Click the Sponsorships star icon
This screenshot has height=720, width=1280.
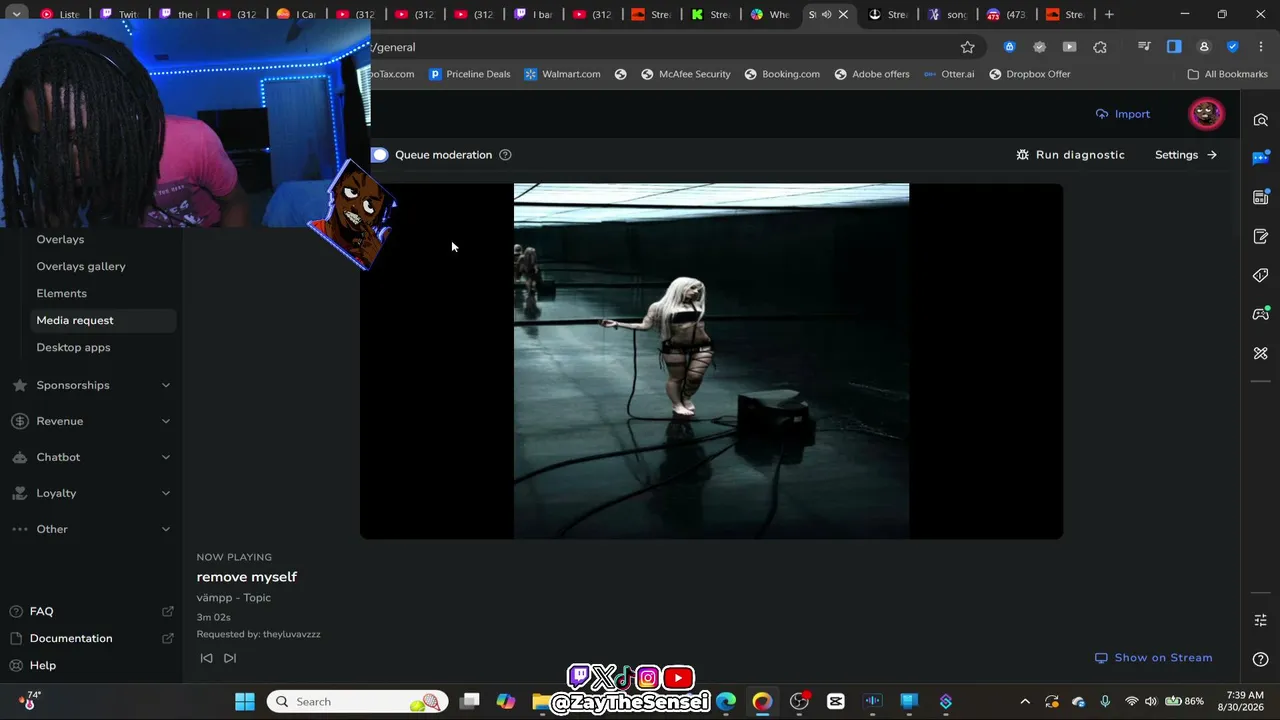[19, 385]
